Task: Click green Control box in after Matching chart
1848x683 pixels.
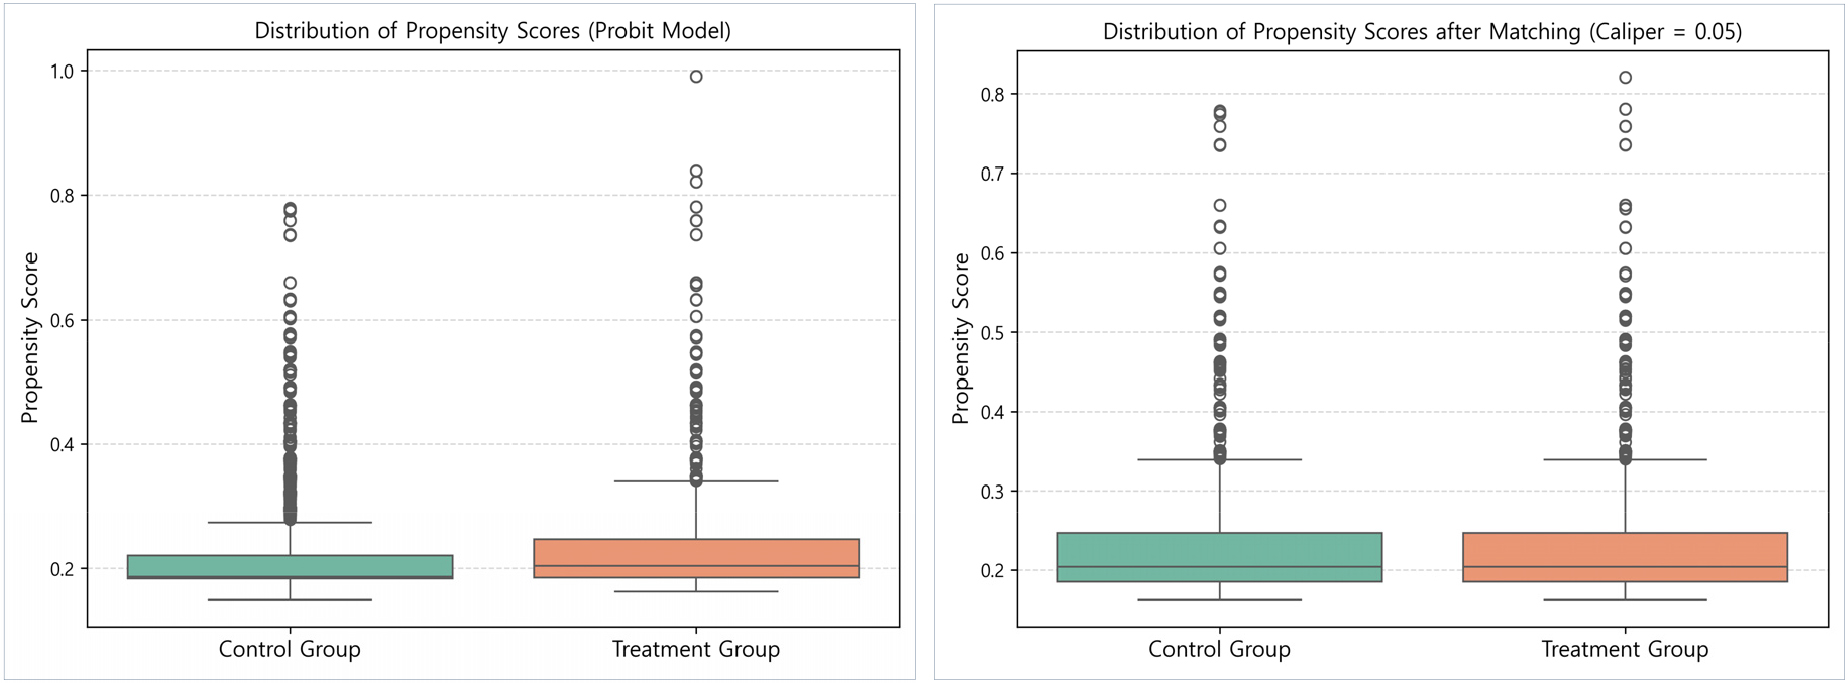Action: point(1219,556)
